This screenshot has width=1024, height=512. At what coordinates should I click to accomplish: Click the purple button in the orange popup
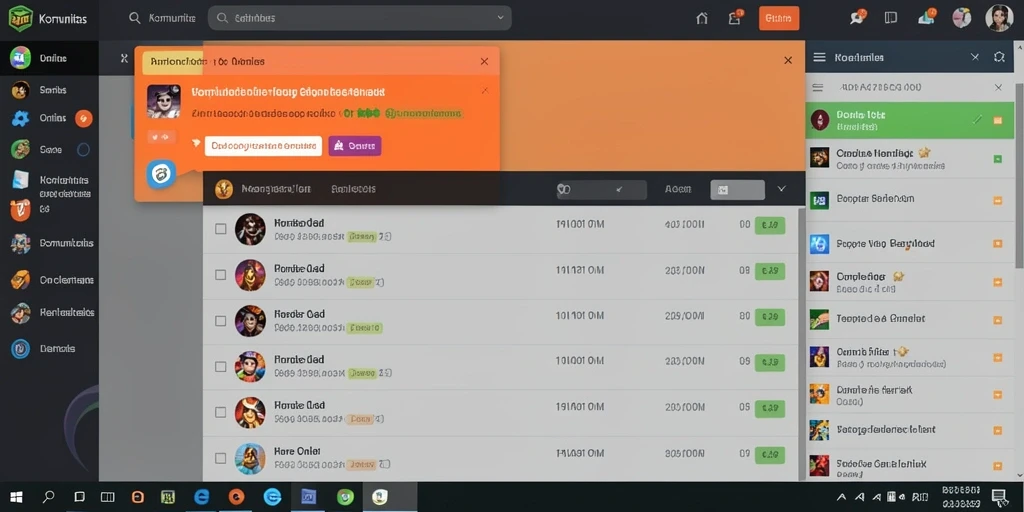click(x=355, y=146)
